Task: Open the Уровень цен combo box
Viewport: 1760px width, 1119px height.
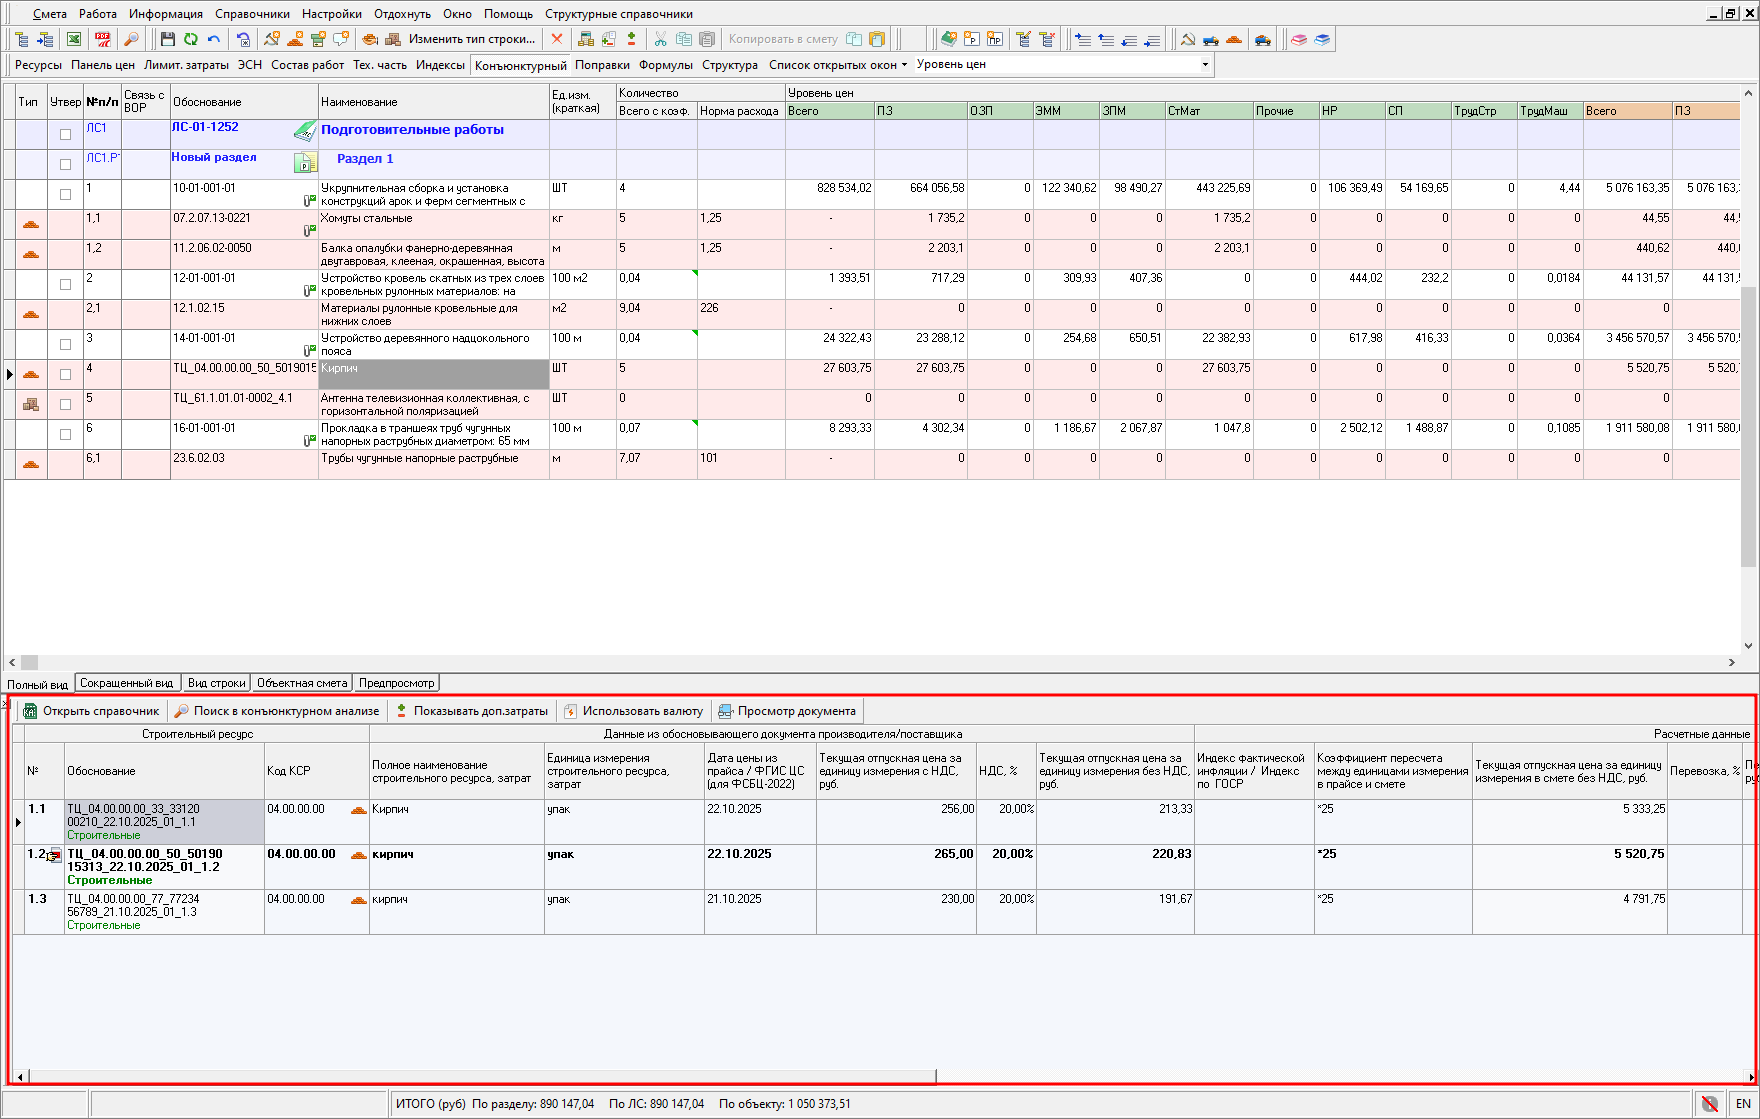Action: tap(1204, 64)
